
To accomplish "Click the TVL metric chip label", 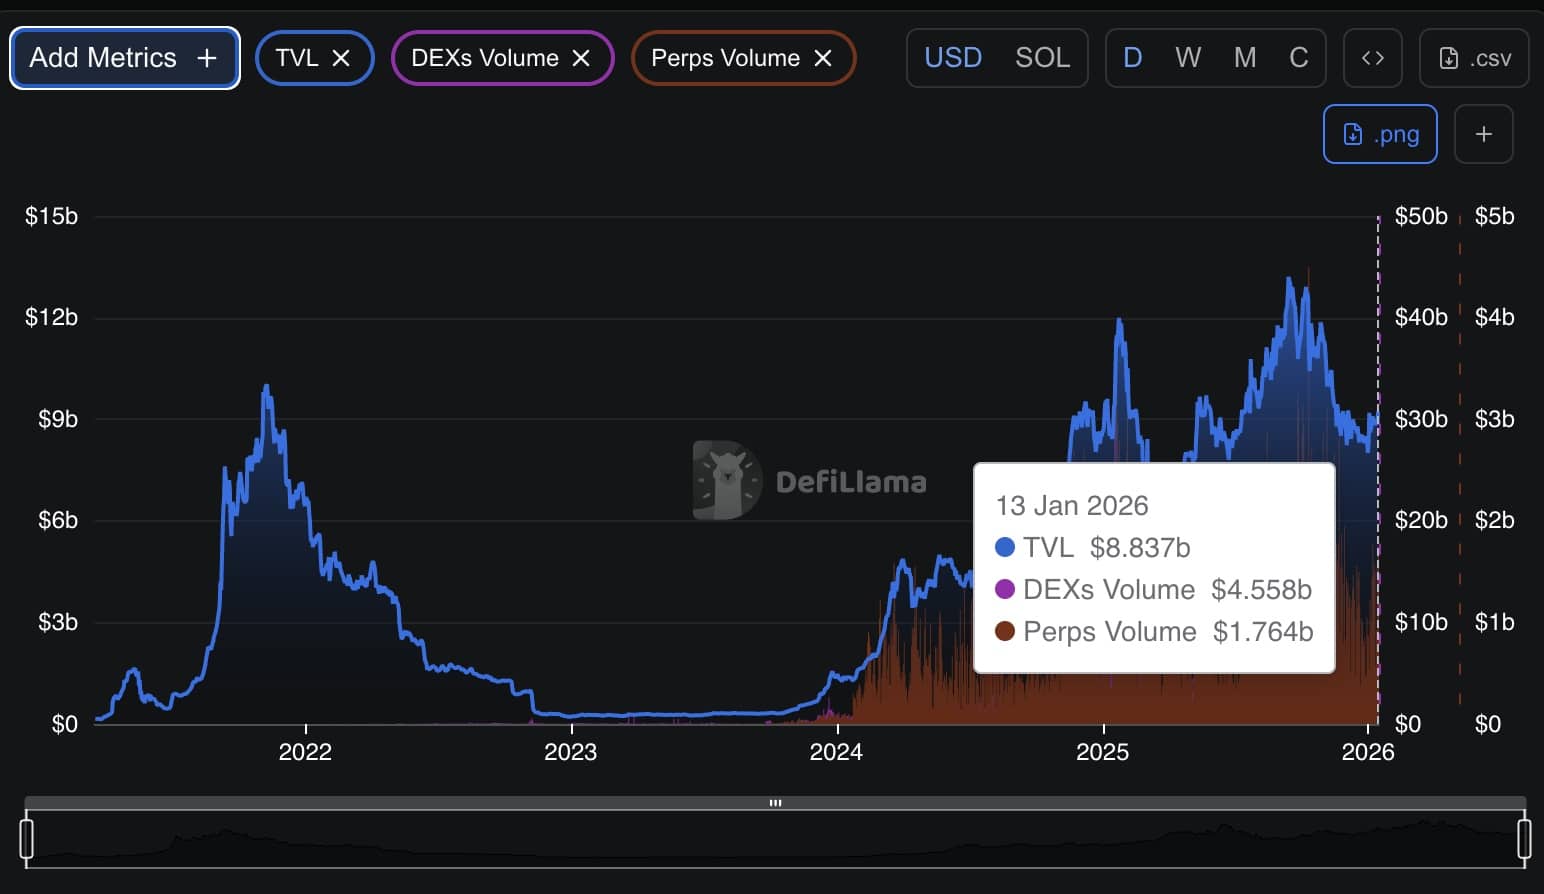I will (297, 58).
